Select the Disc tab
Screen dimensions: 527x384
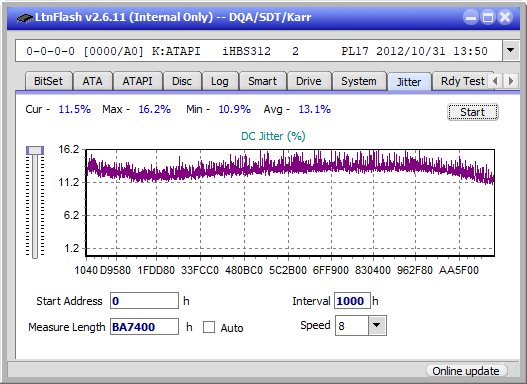[182, 81]
